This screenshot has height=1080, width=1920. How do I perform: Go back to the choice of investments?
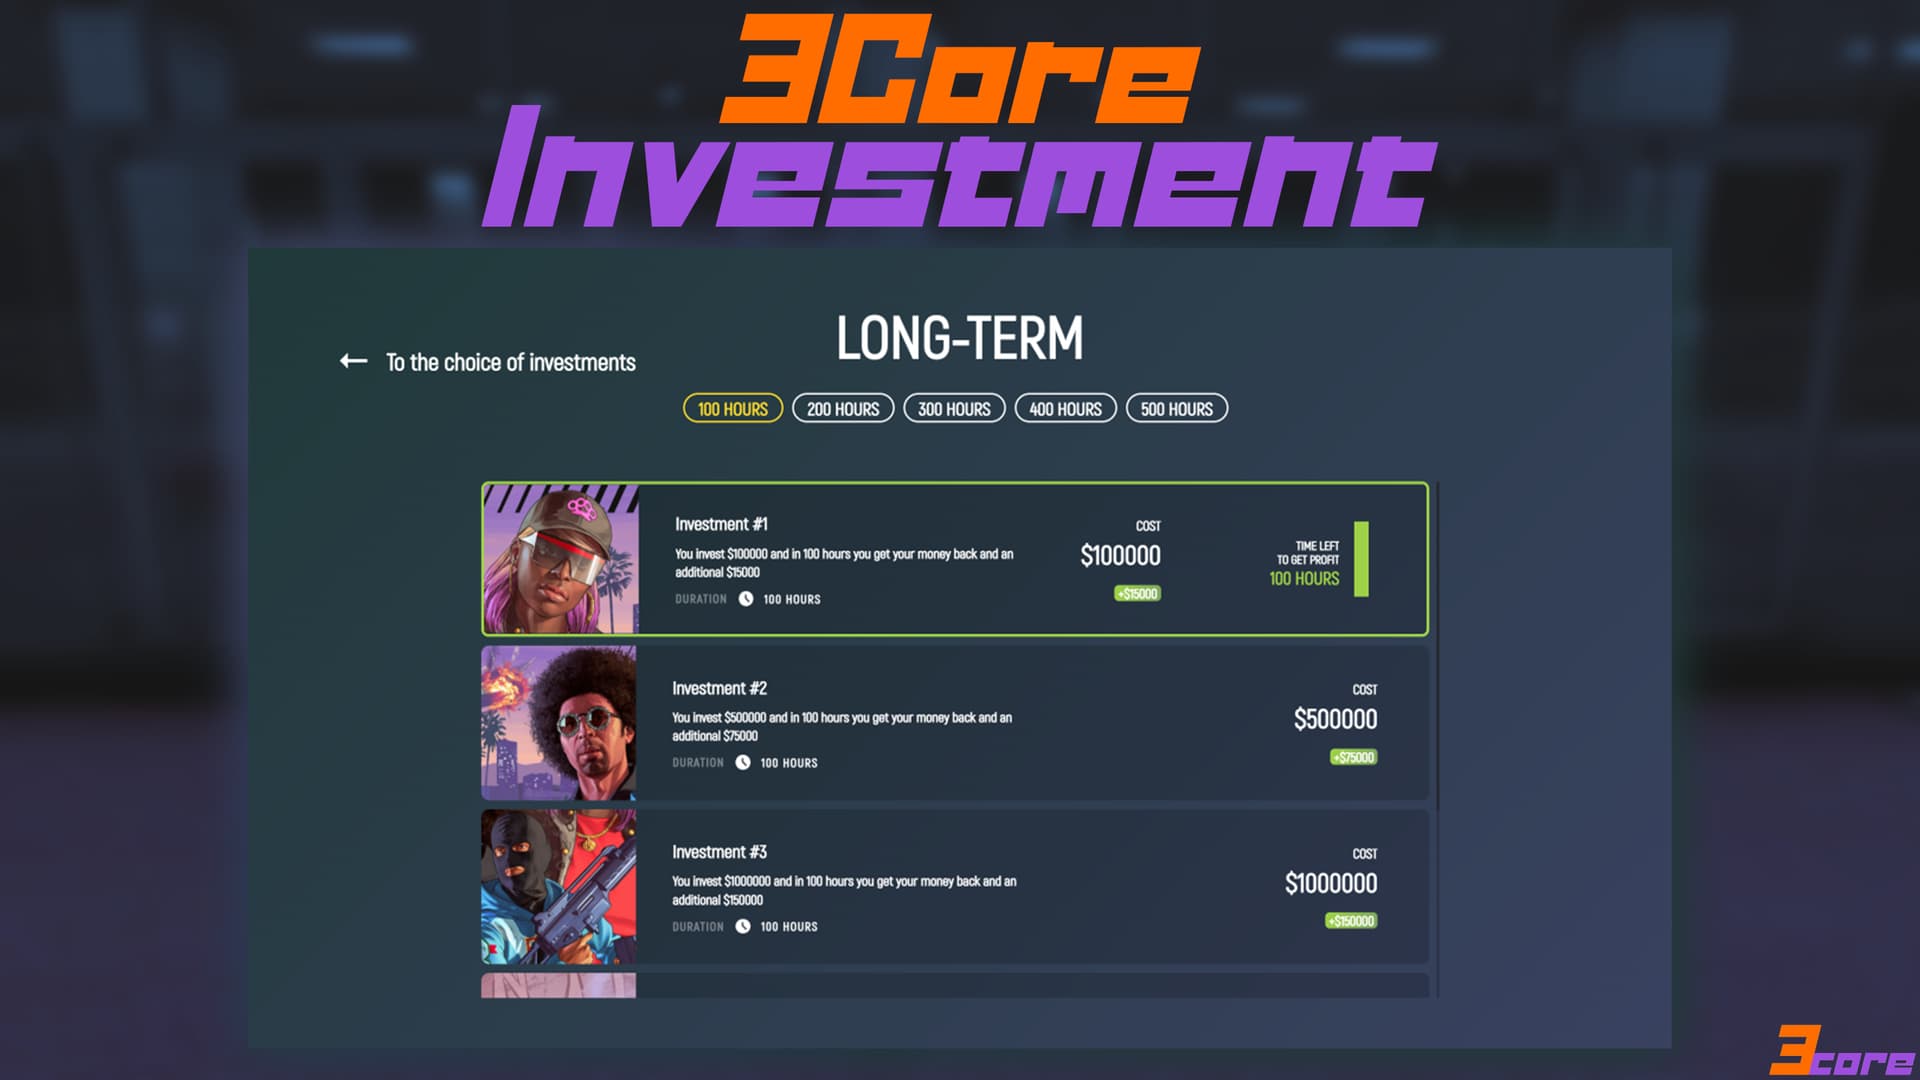pos(511,362)
